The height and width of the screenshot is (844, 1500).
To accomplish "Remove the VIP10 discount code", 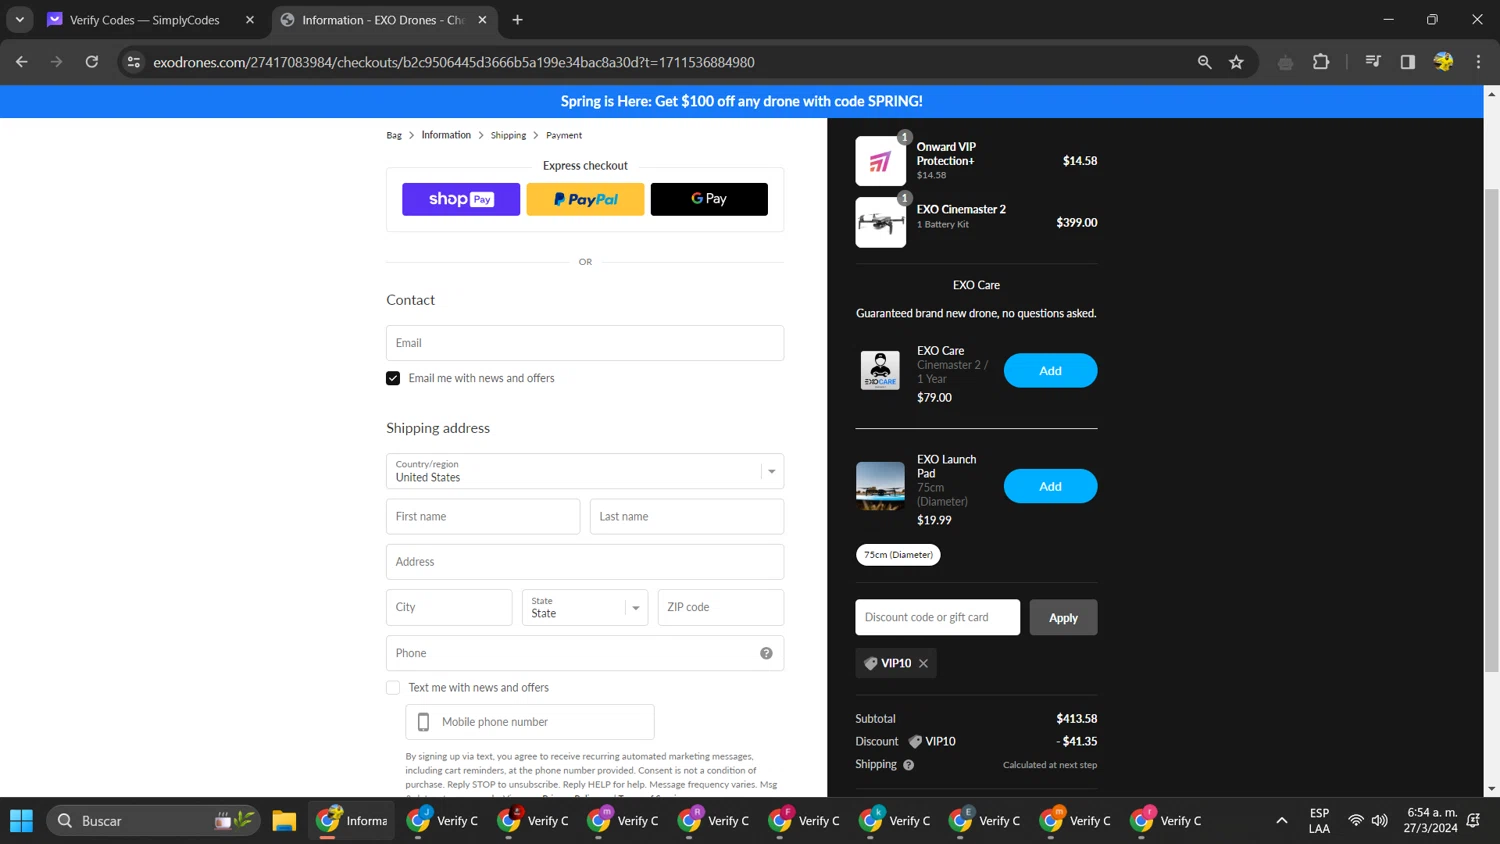I will (923, 663).
